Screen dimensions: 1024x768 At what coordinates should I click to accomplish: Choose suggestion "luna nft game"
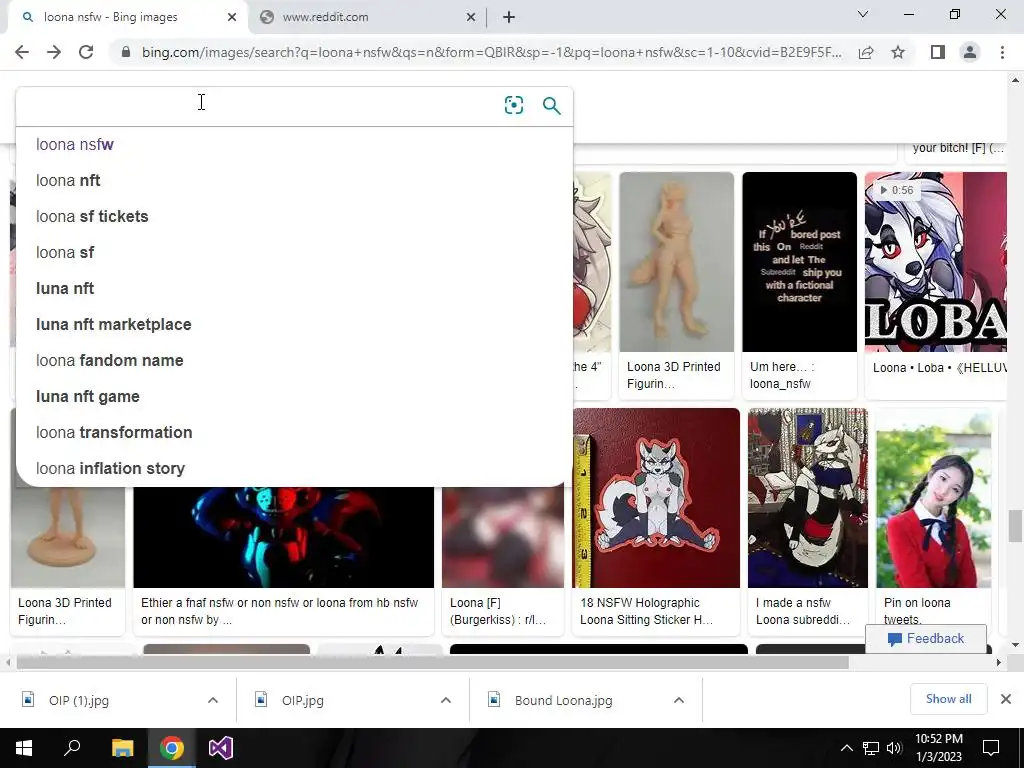[x=295, y=396]
